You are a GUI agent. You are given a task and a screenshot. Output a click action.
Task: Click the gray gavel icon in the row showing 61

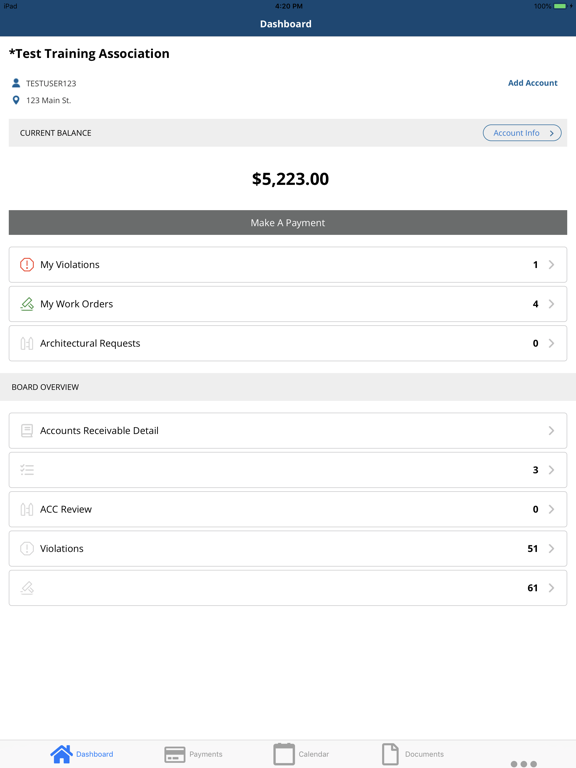click(27, 588)
